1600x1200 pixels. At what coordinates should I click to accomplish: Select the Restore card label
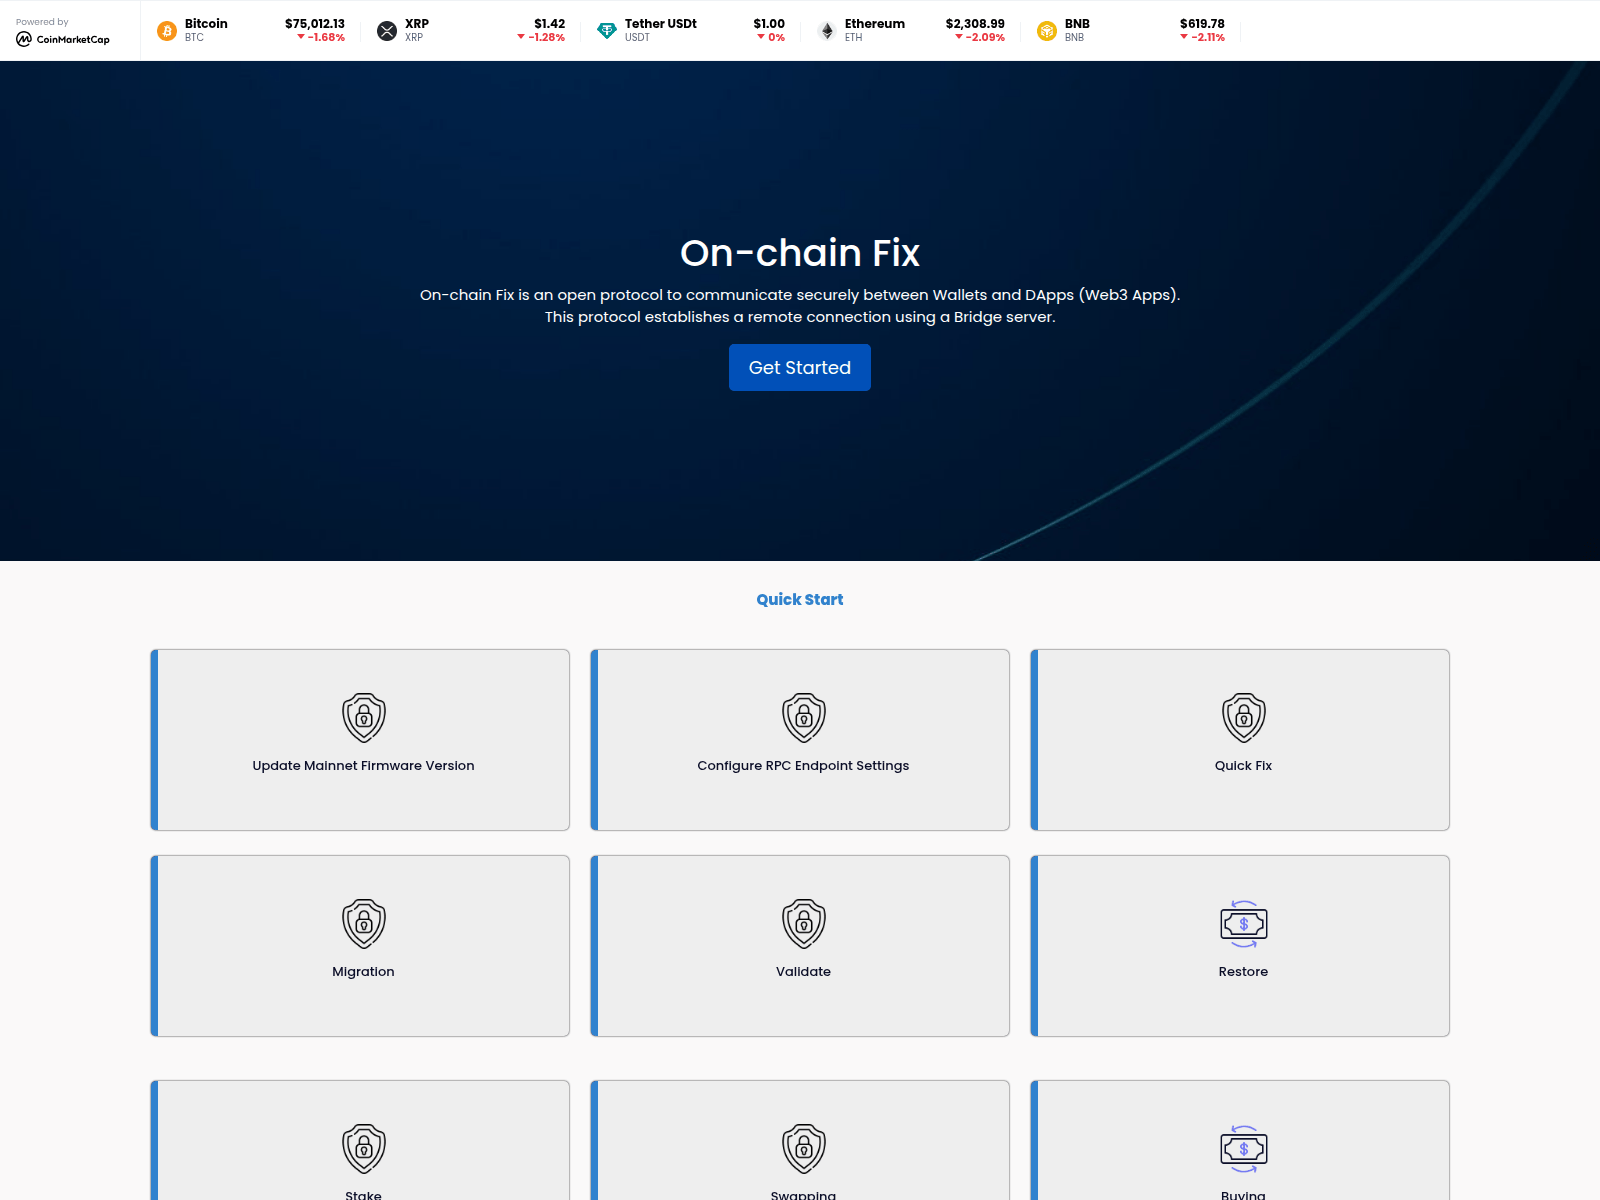click(1243, 971)
